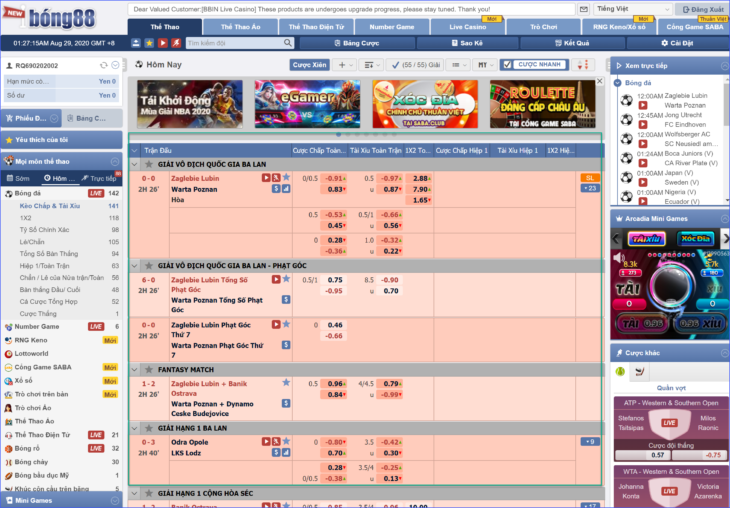This screenshot has width=730, height=508.
Task: Open Number Game tab
Action: pos(392,27)
